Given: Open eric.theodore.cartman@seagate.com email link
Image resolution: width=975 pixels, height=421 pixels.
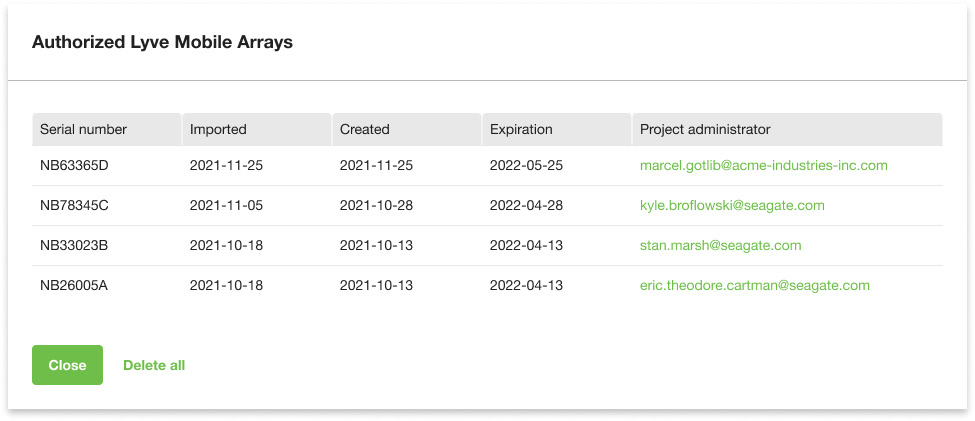Looking at the screenshot, I should [x=754, y=285].
